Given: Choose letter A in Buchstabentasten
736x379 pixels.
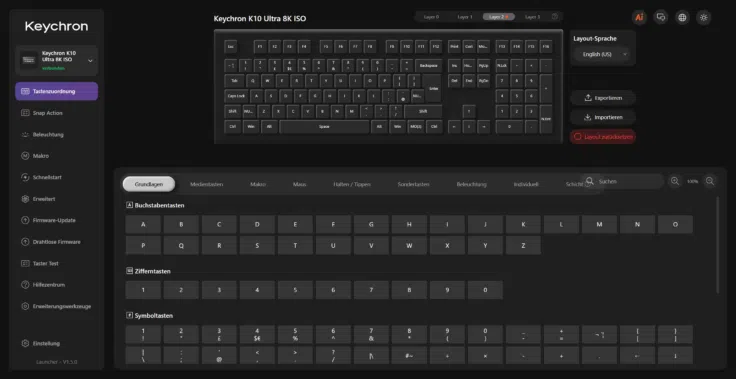Looking at the screenshot, I should click(143, 224).
